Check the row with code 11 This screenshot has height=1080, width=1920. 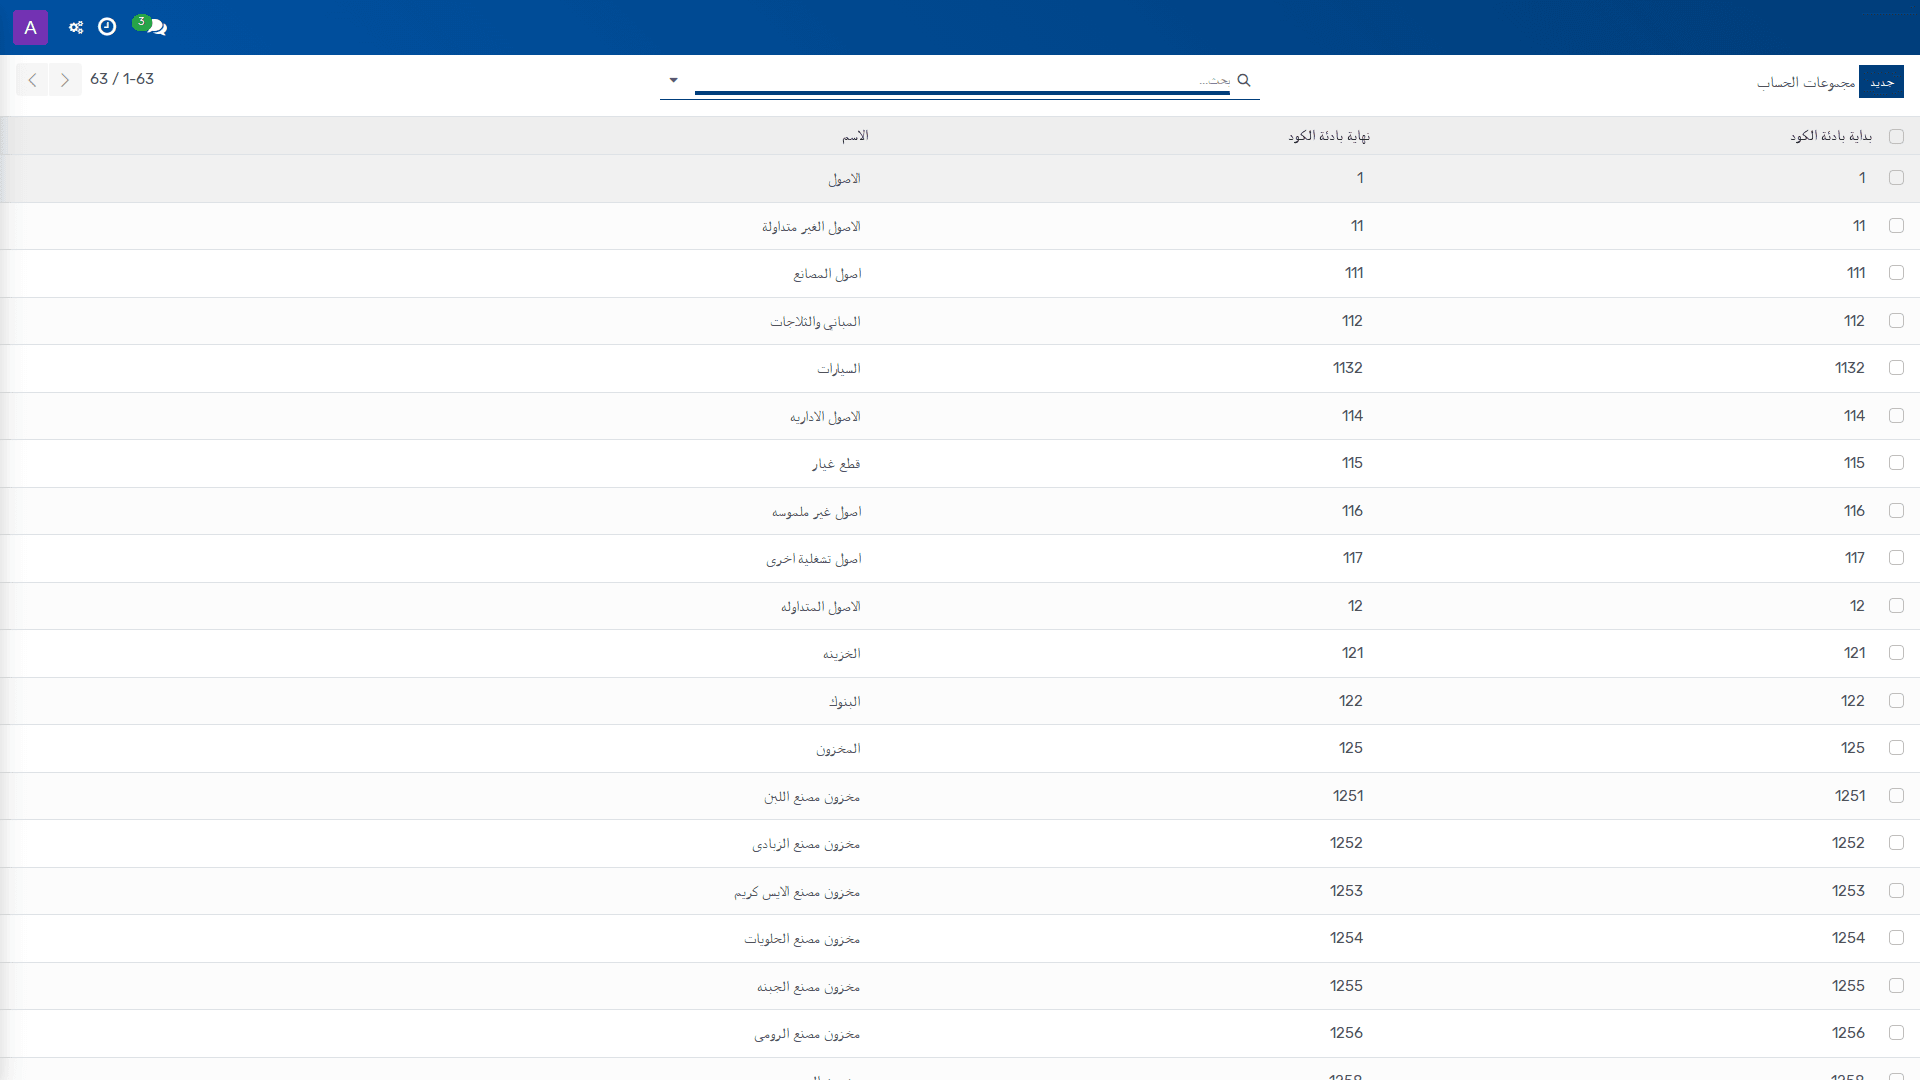1896,226
